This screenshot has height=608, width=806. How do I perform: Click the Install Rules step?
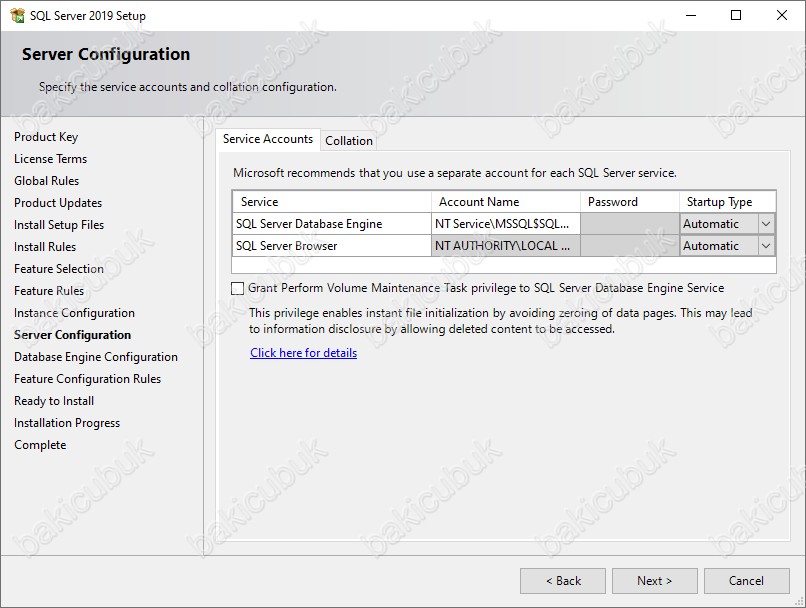45,247
